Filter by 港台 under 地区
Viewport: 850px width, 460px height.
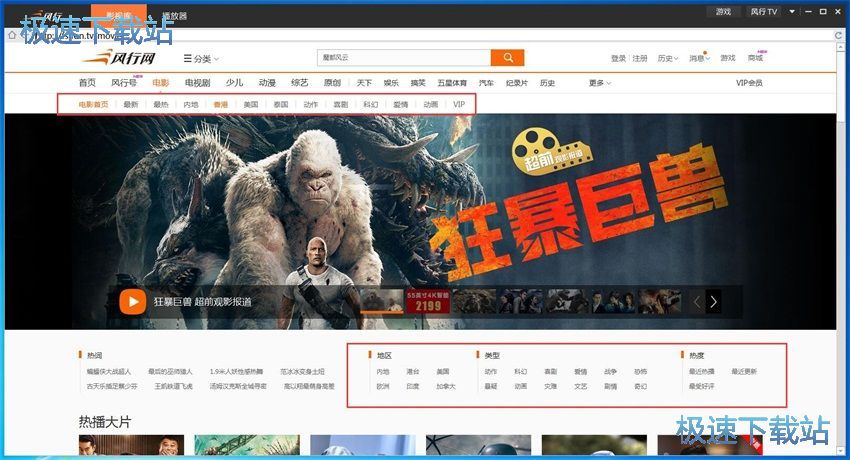[x=413, y=372]
